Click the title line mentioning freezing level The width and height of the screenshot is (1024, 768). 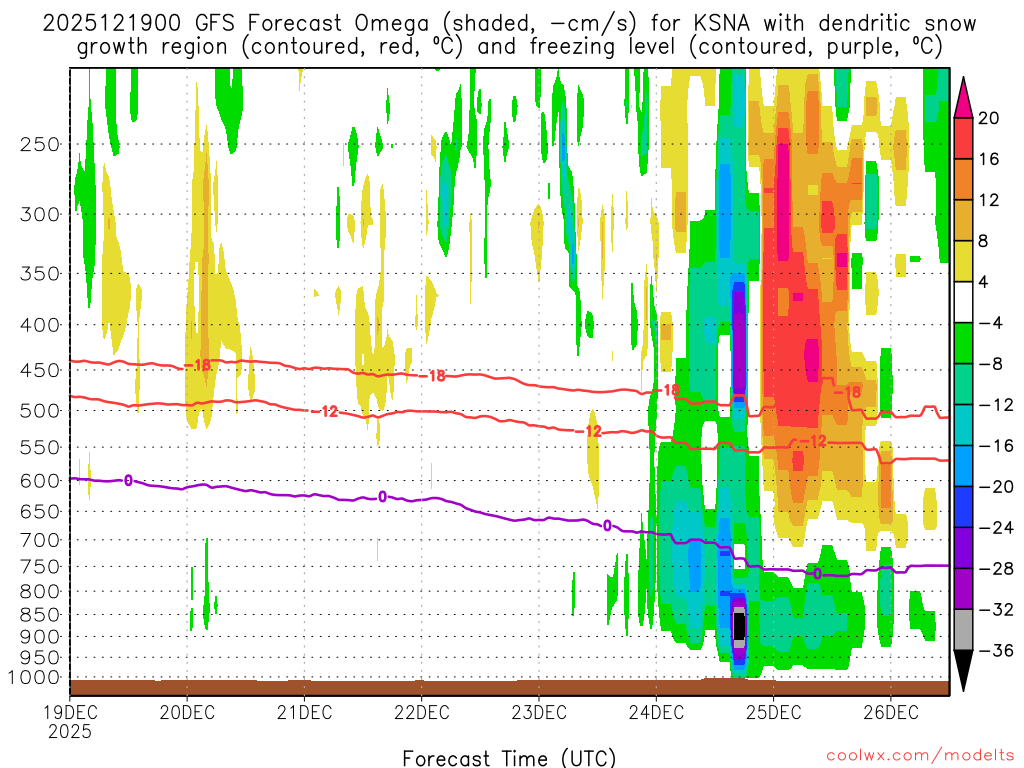509,47
